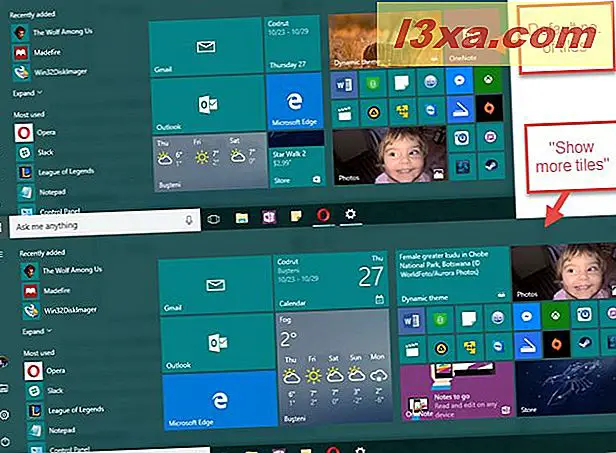
Task: Open the Movies & TV tile in the upper Start menu
Action: point(345,114)
